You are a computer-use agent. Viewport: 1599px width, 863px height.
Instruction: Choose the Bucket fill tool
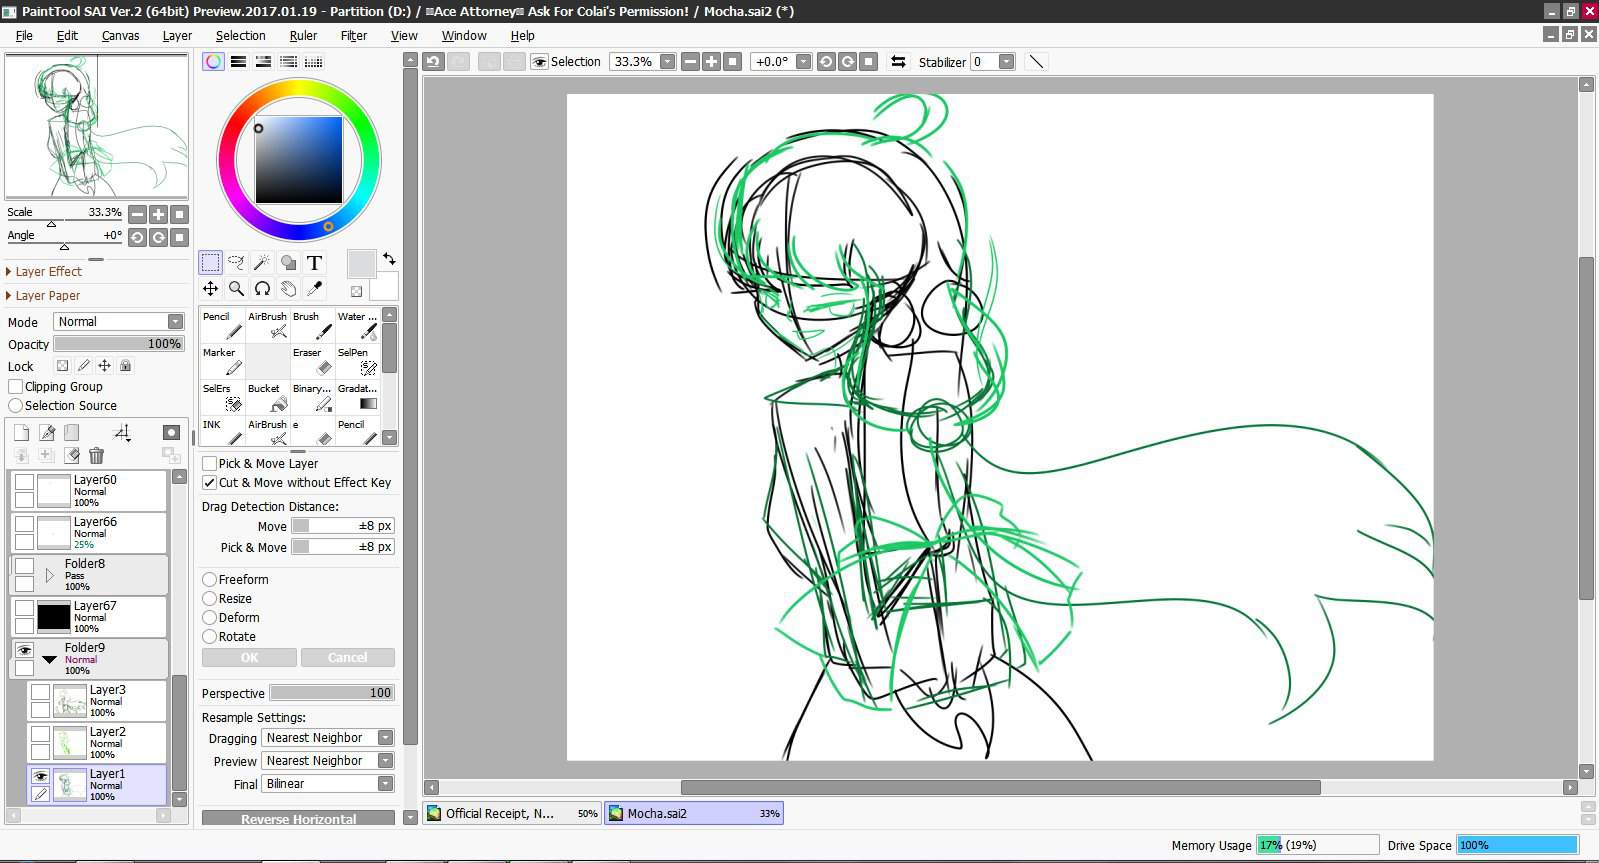(267, 397)
